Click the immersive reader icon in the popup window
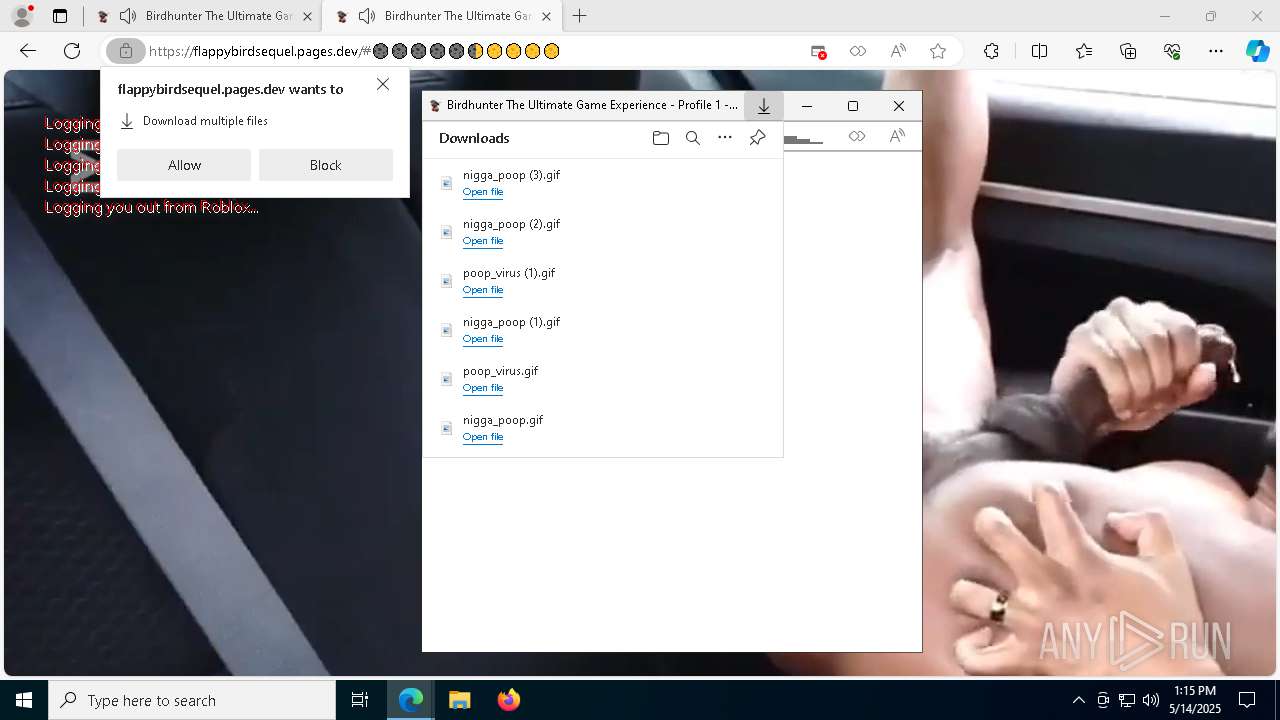This screenshot has width=1280, height=720. pyautogui.click(x=857, y=136)
